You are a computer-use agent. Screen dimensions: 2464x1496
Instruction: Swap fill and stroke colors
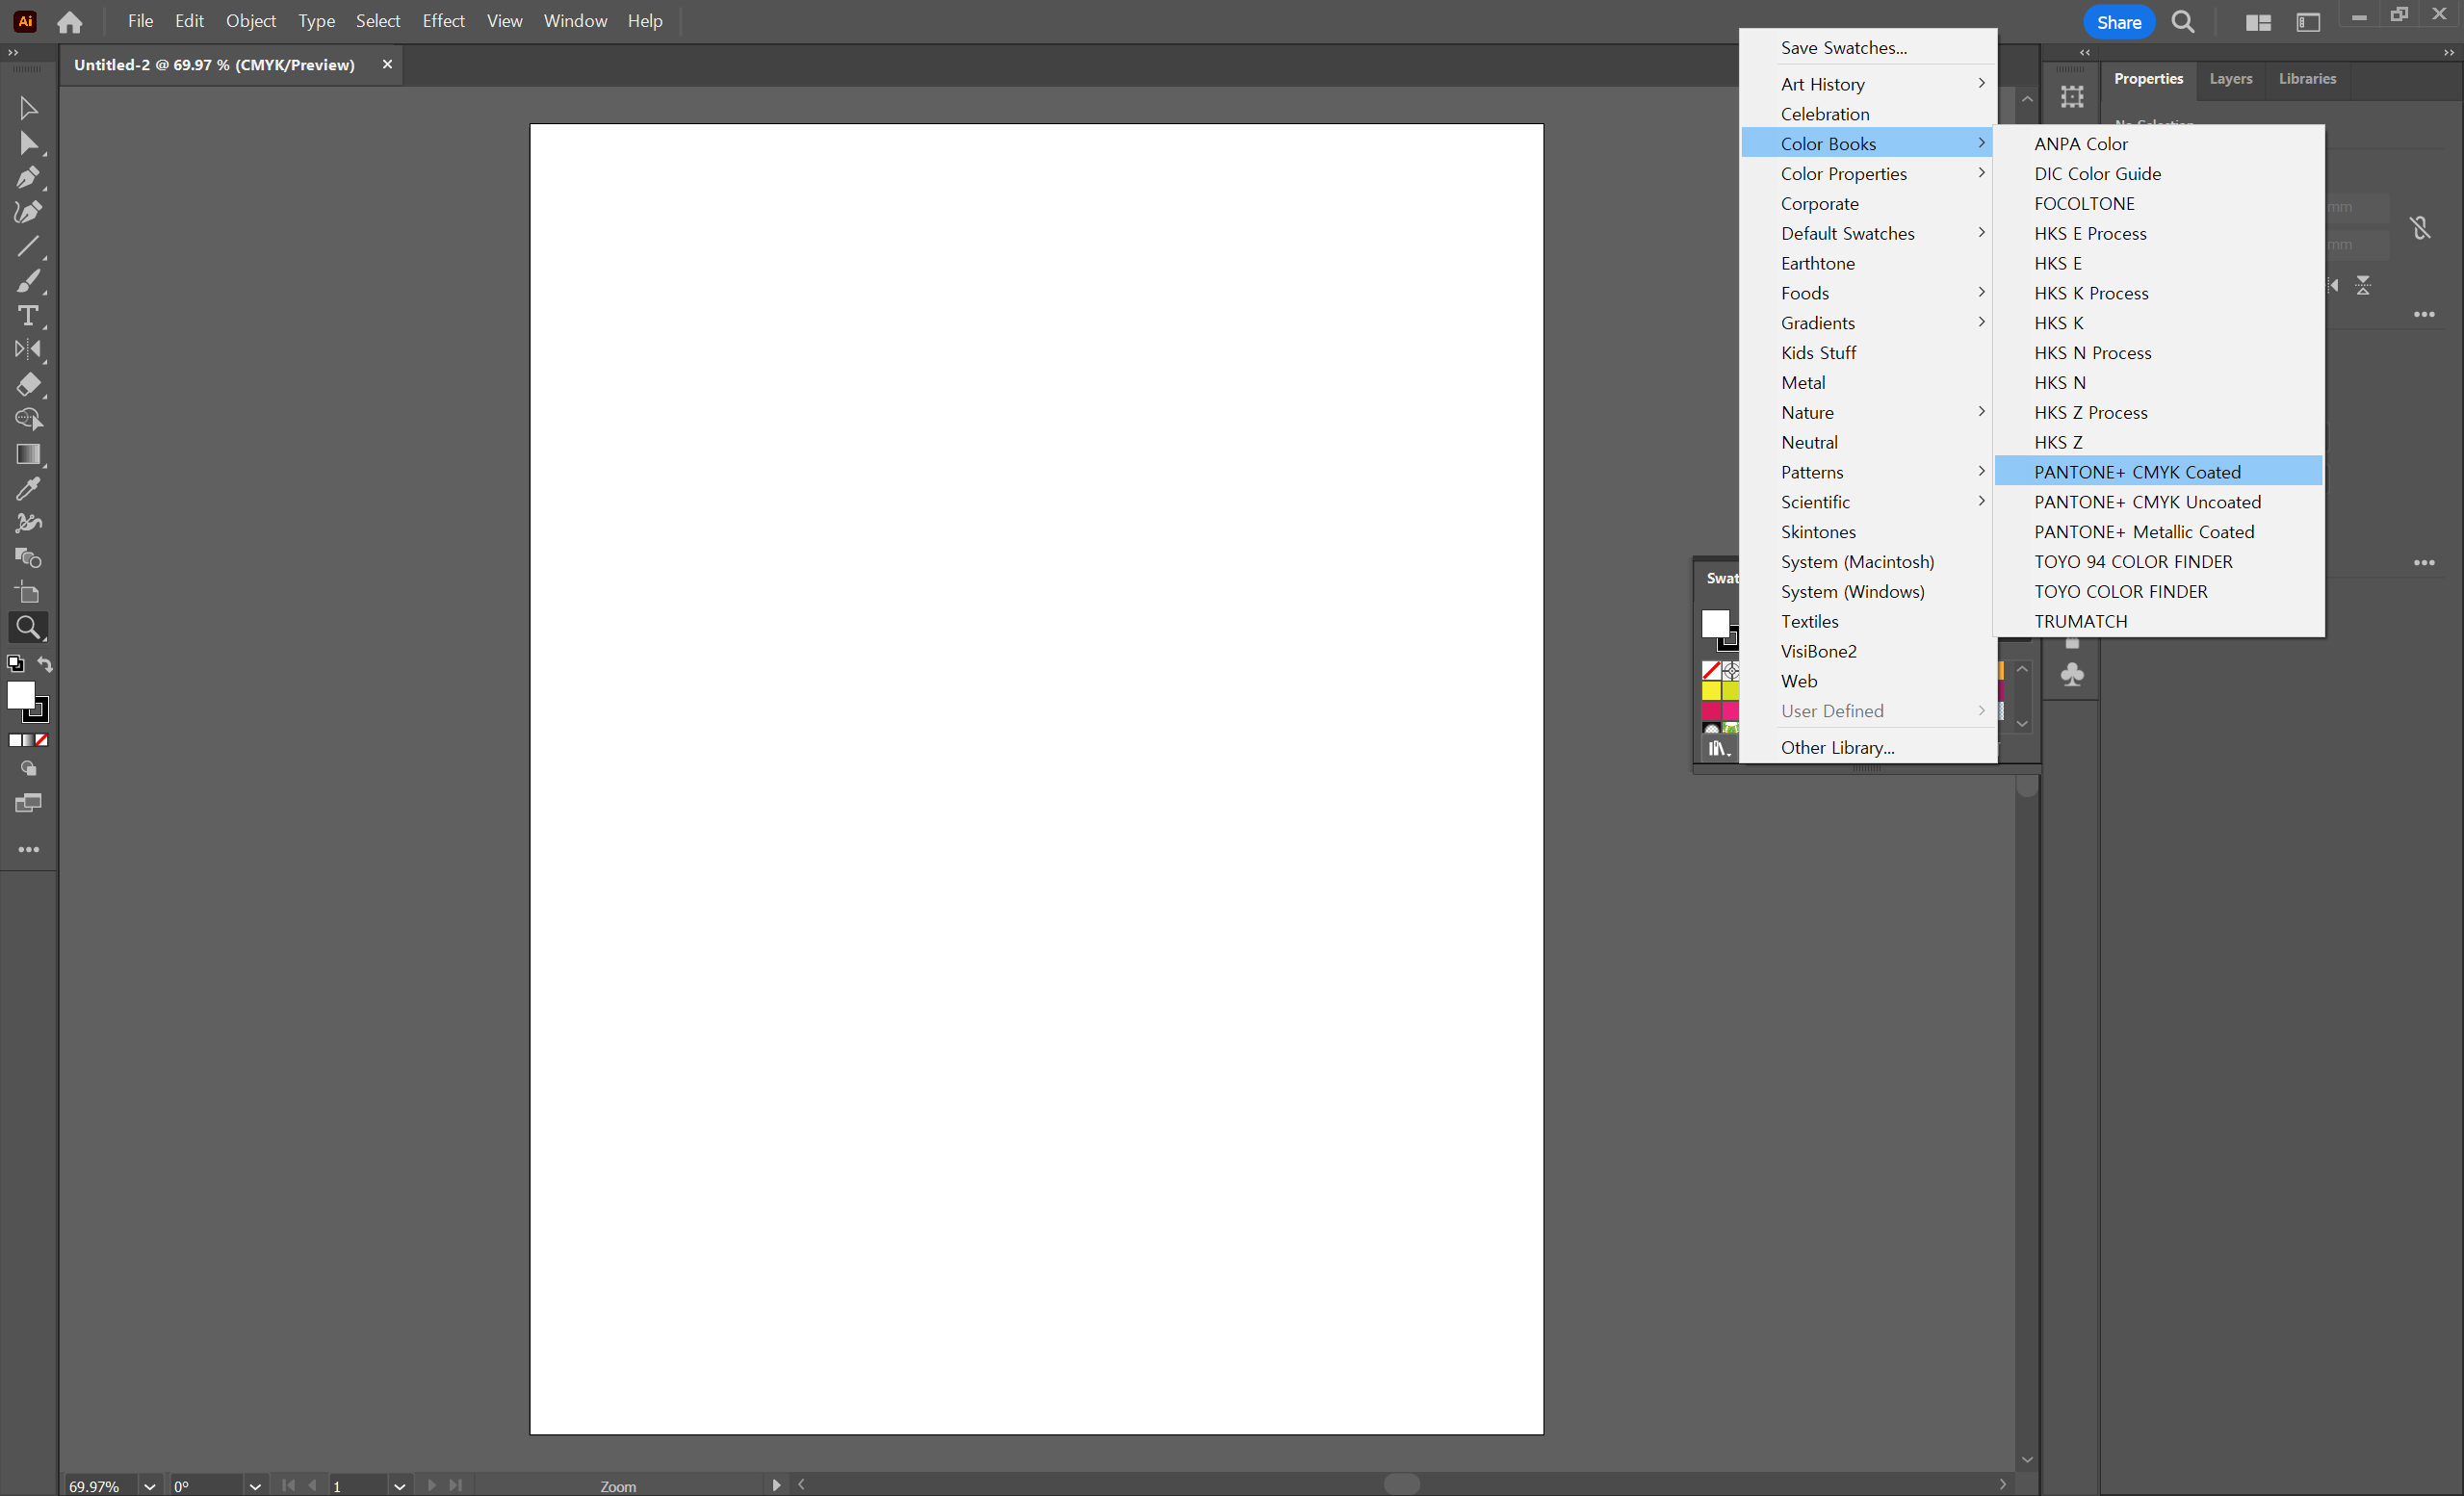point(45,664)
